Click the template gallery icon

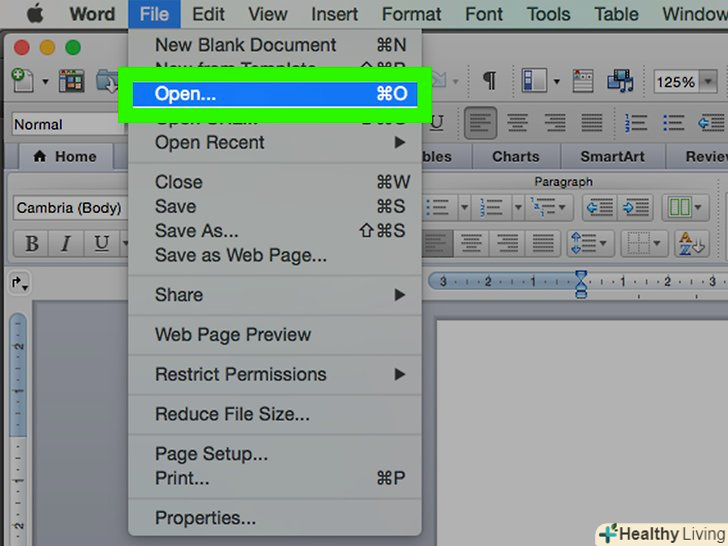pos(71,81)
